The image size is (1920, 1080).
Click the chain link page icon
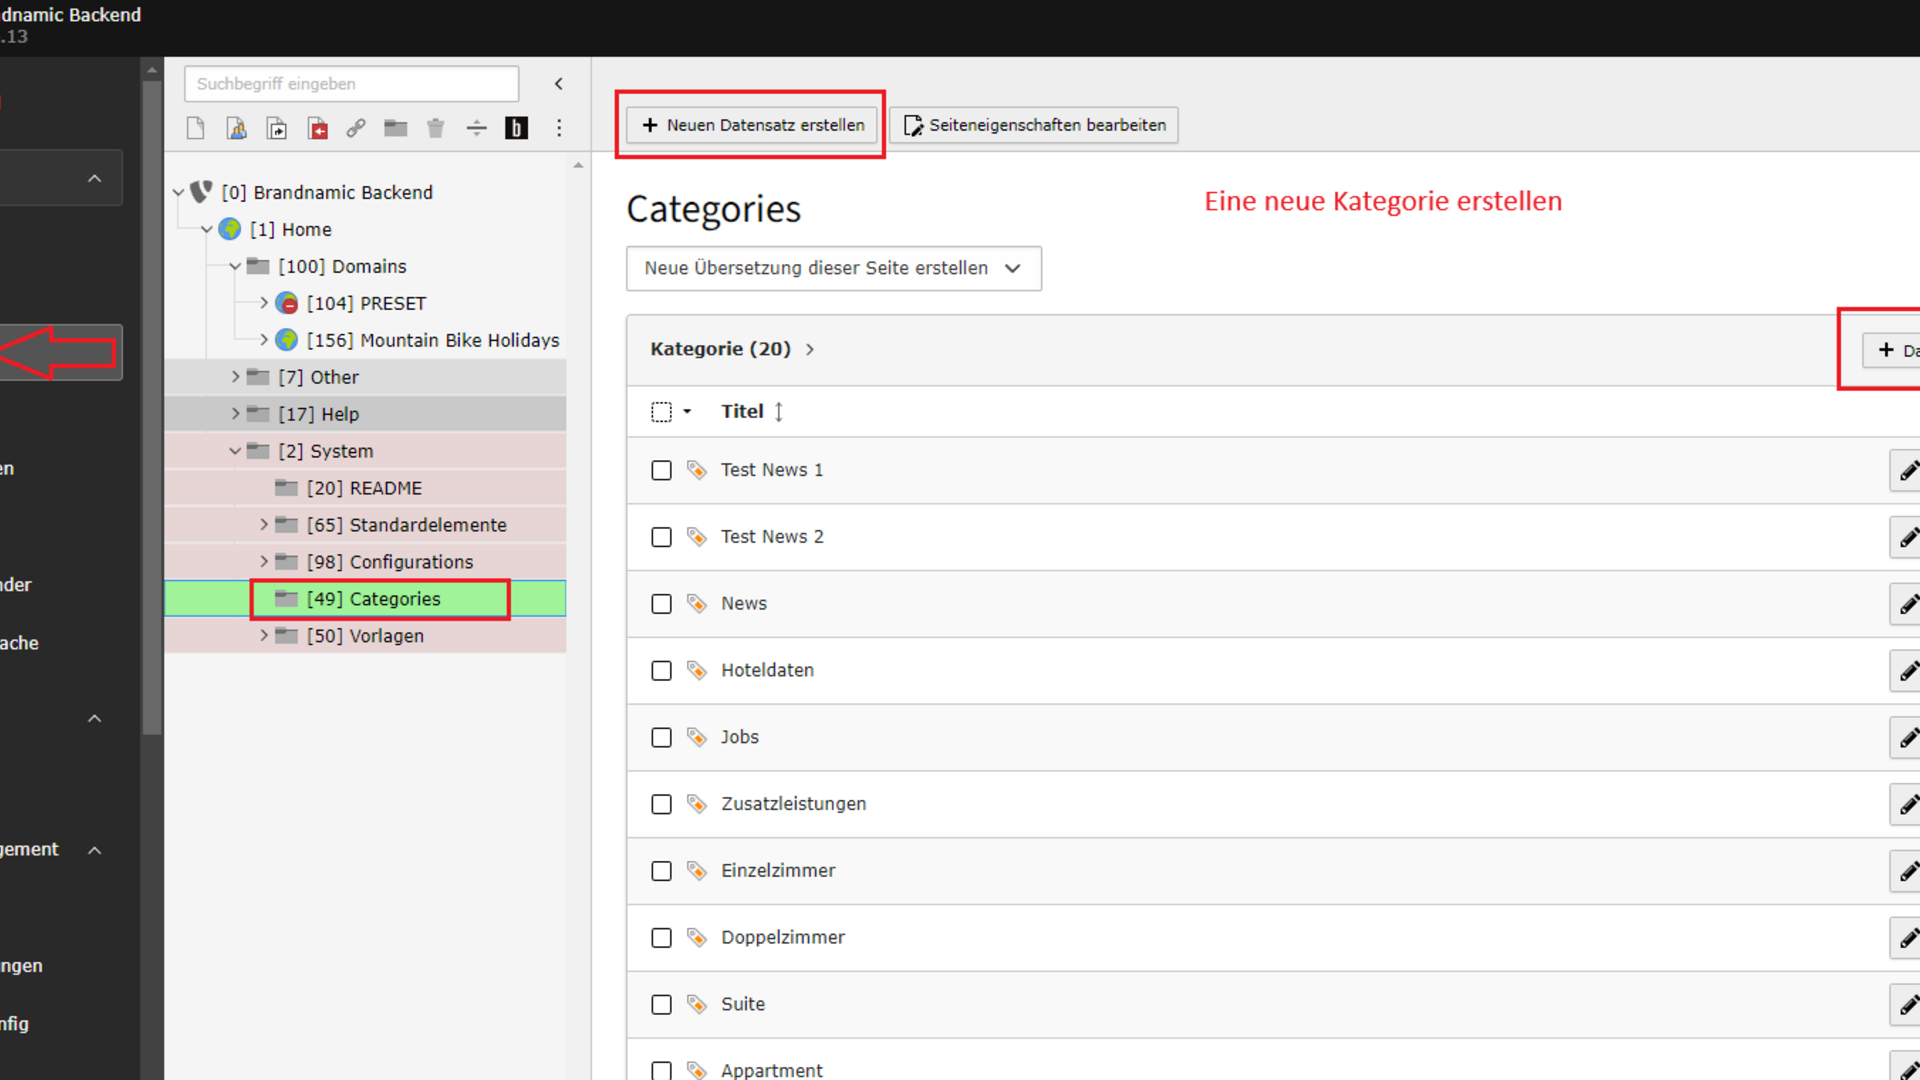click(356, 128)
